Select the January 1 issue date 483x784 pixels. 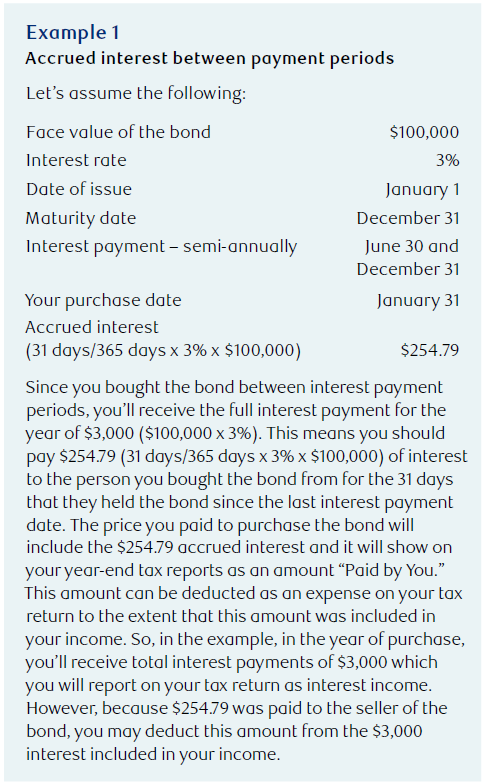pyautogui.click(x=422, y=190)
